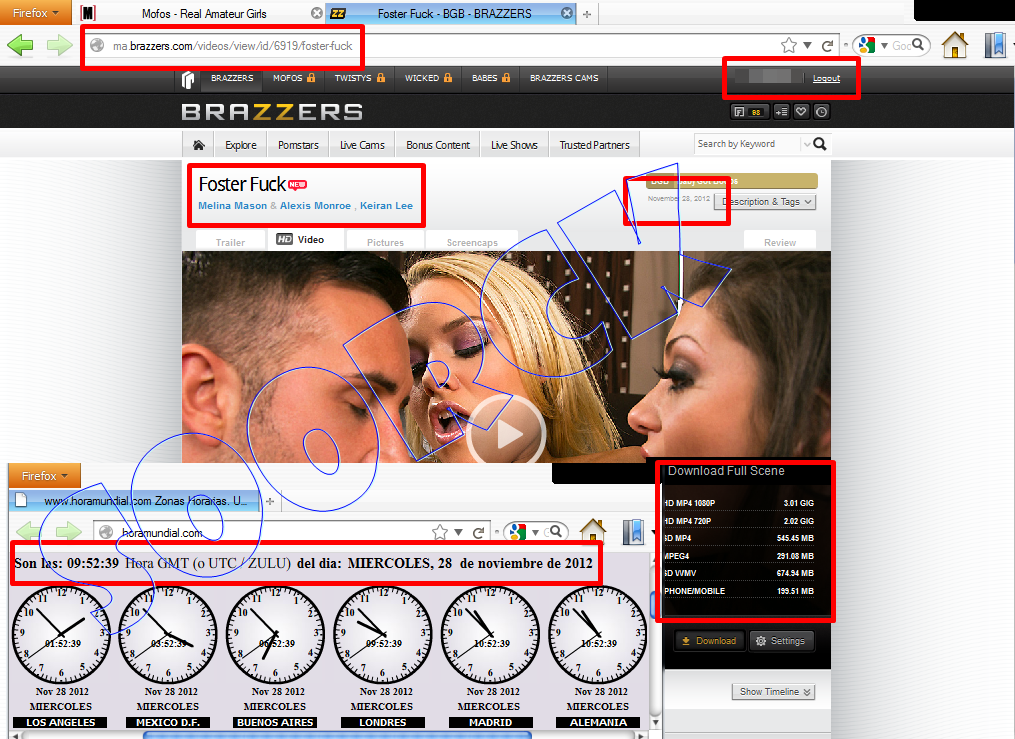Open the Trusted Partners menu item

click(x=595, y=145)
